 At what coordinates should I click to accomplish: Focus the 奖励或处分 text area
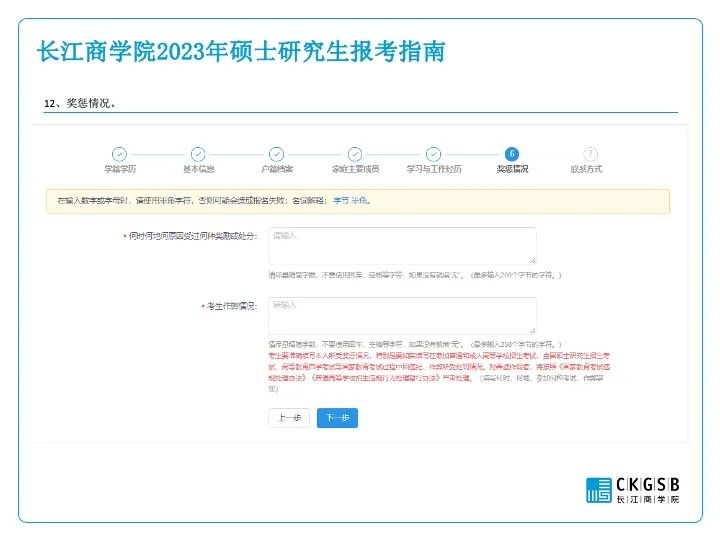pyautogui.click(x=402, y=246)
